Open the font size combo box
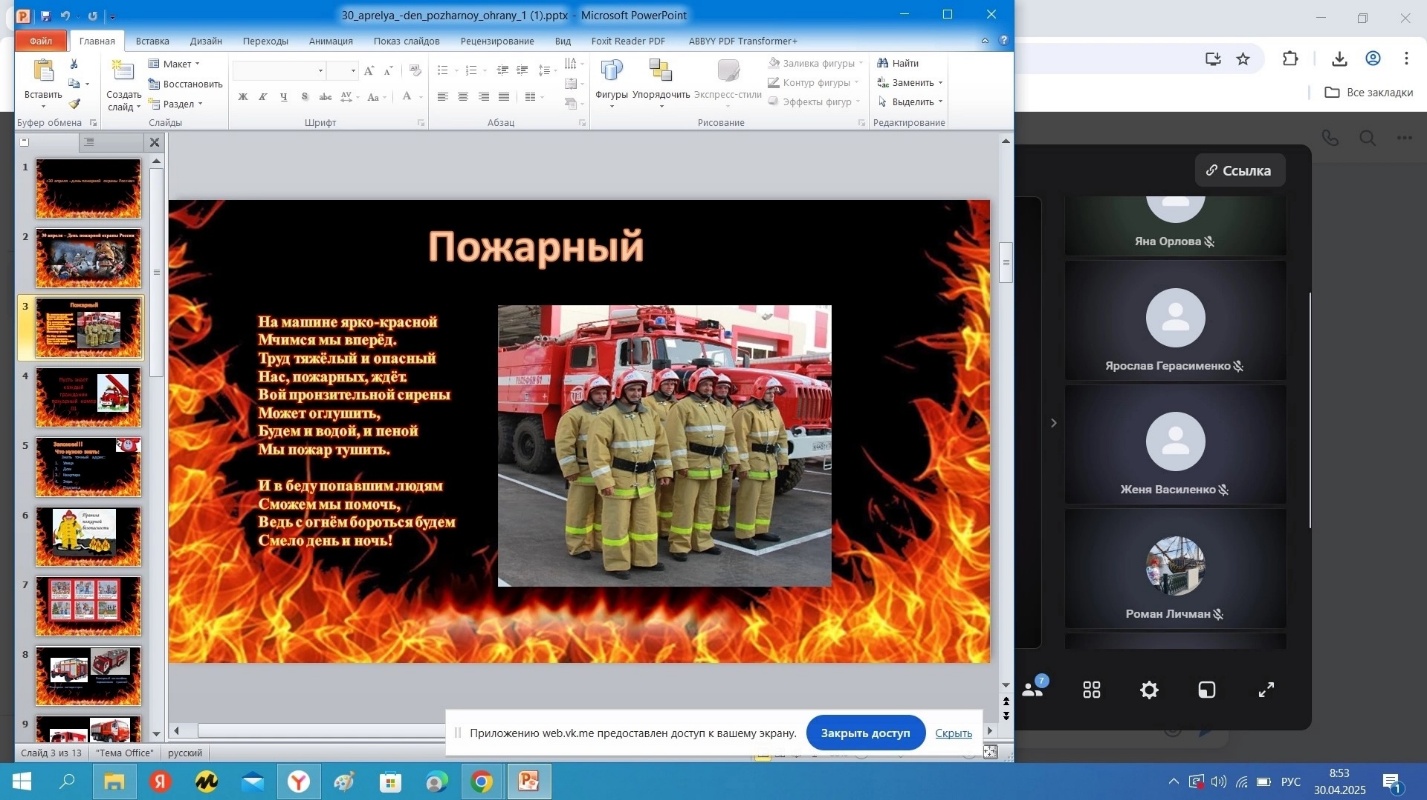Viewport: 1427px width, 800px height. (x=341, y=71)
